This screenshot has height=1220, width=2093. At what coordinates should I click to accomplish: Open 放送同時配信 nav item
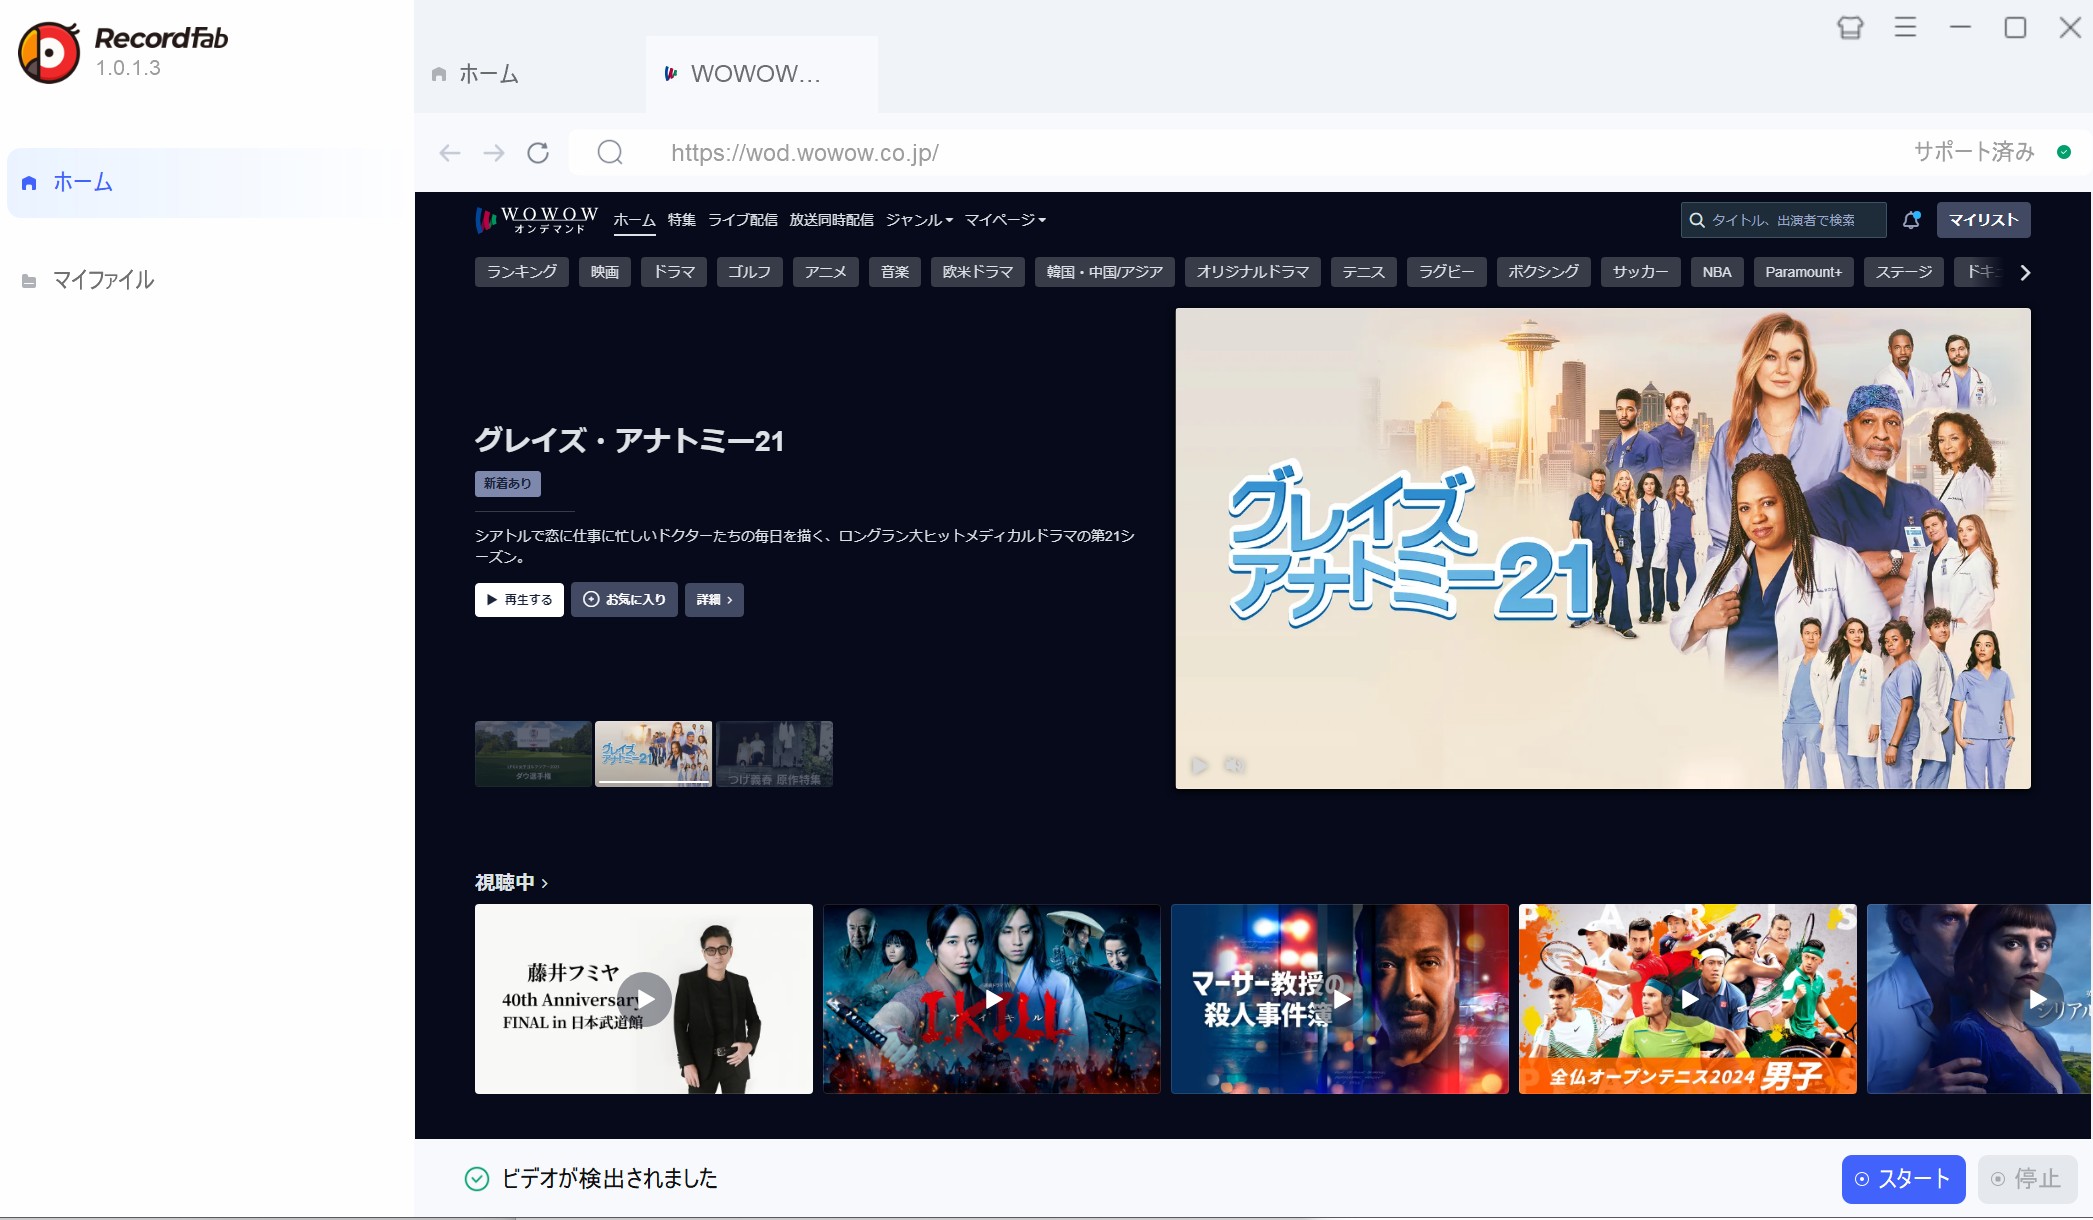click(831, 220)
